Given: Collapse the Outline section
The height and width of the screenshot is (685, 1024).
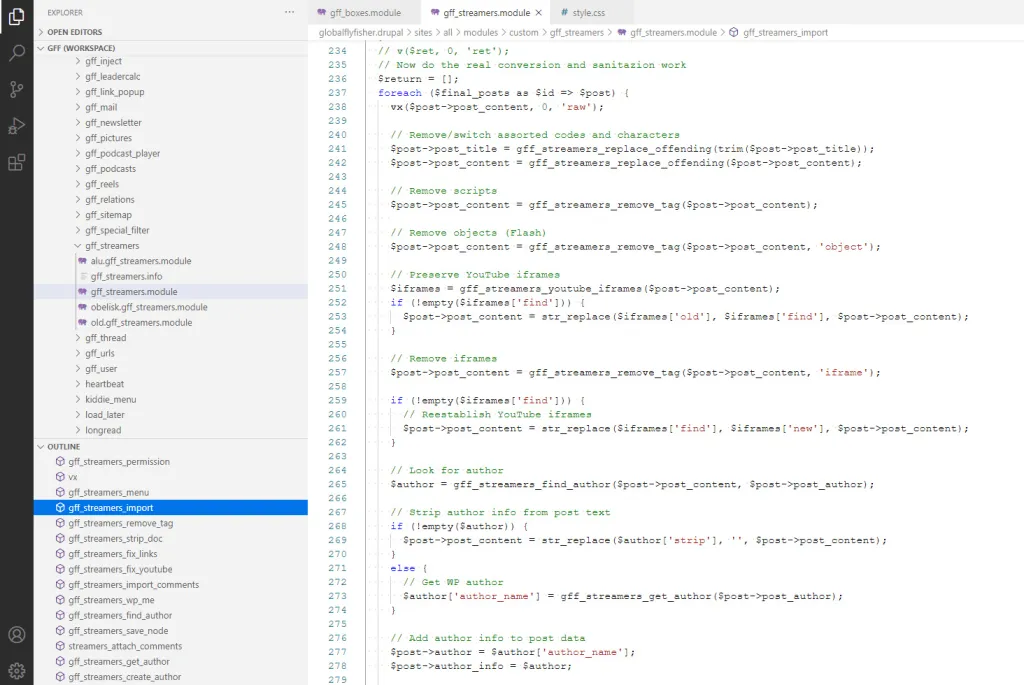Looking at the screenshot, I should [x=62, y=446].
